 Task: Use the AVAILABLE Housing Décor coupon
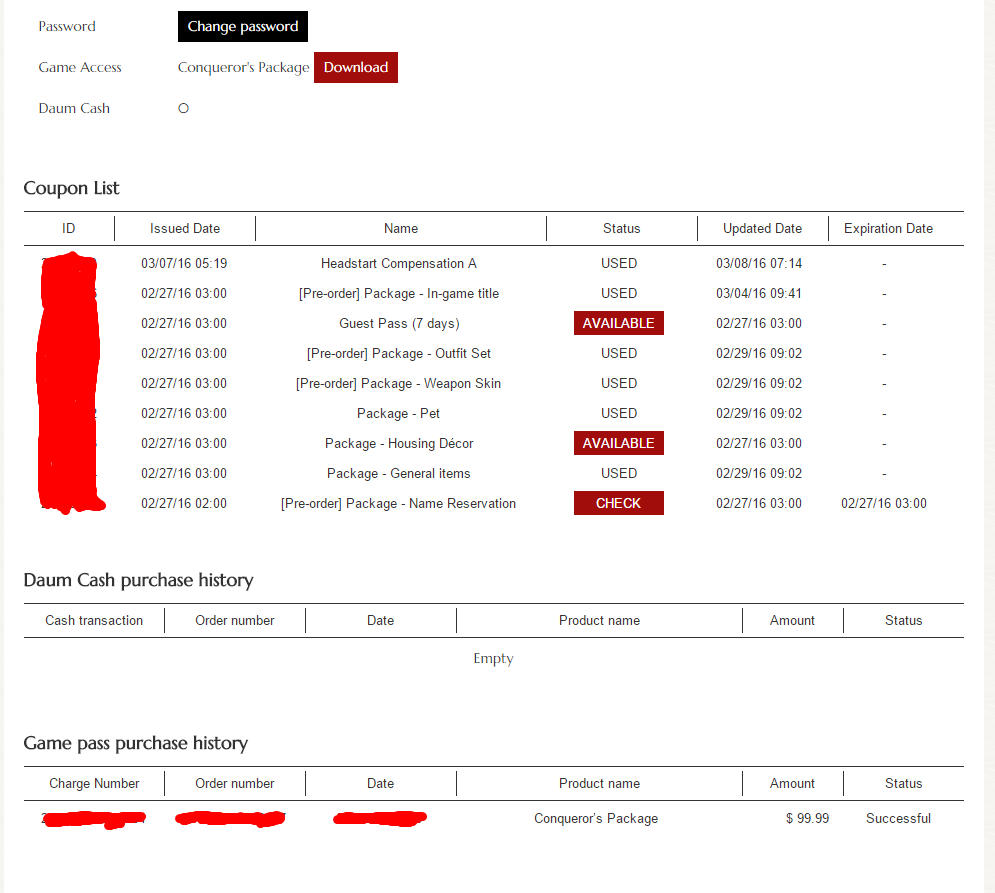point(619,443)
